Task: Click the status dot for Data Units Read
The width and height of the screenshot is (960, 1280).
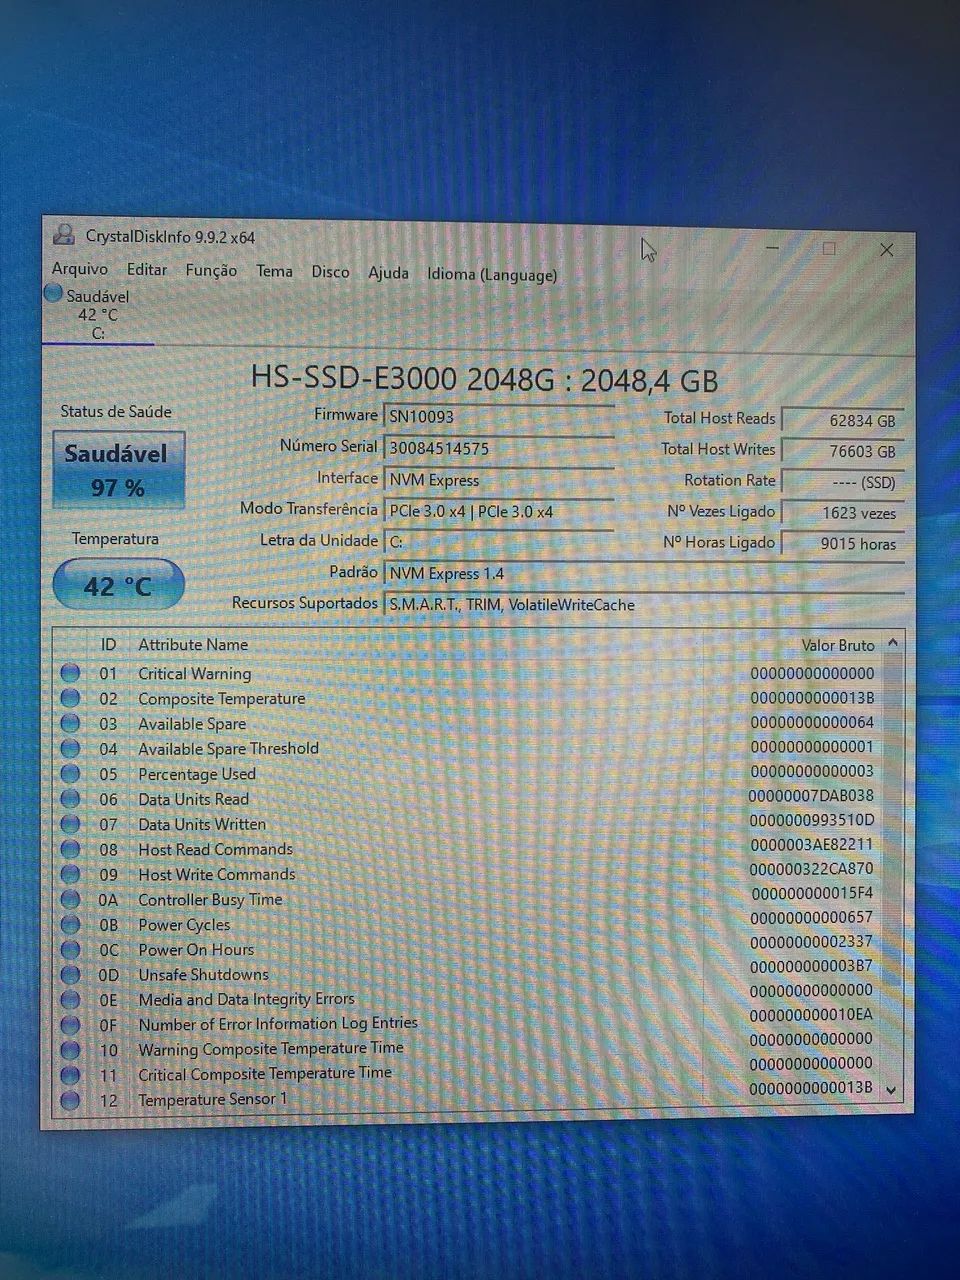Action: click(x=70, y=799)
